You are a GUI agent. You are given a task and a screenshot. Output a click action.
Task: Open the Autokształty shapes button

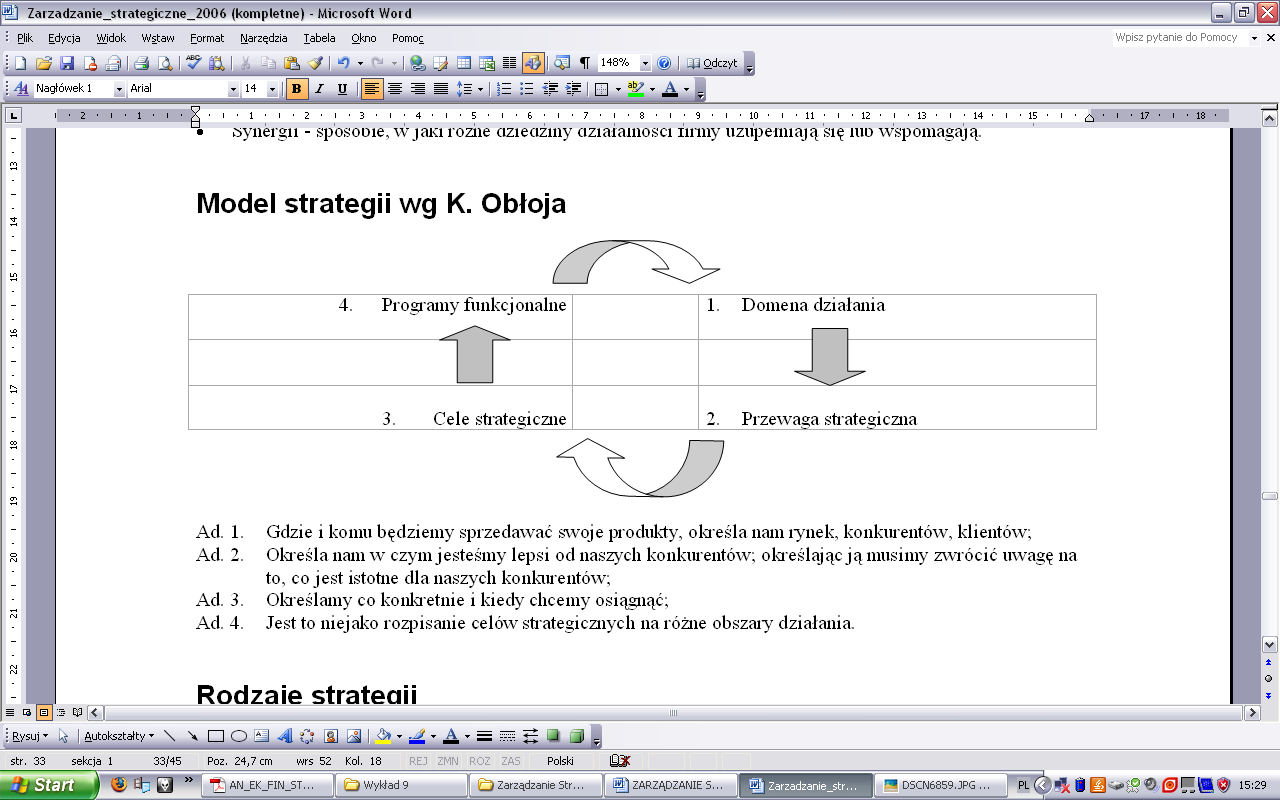click(118, 736)
